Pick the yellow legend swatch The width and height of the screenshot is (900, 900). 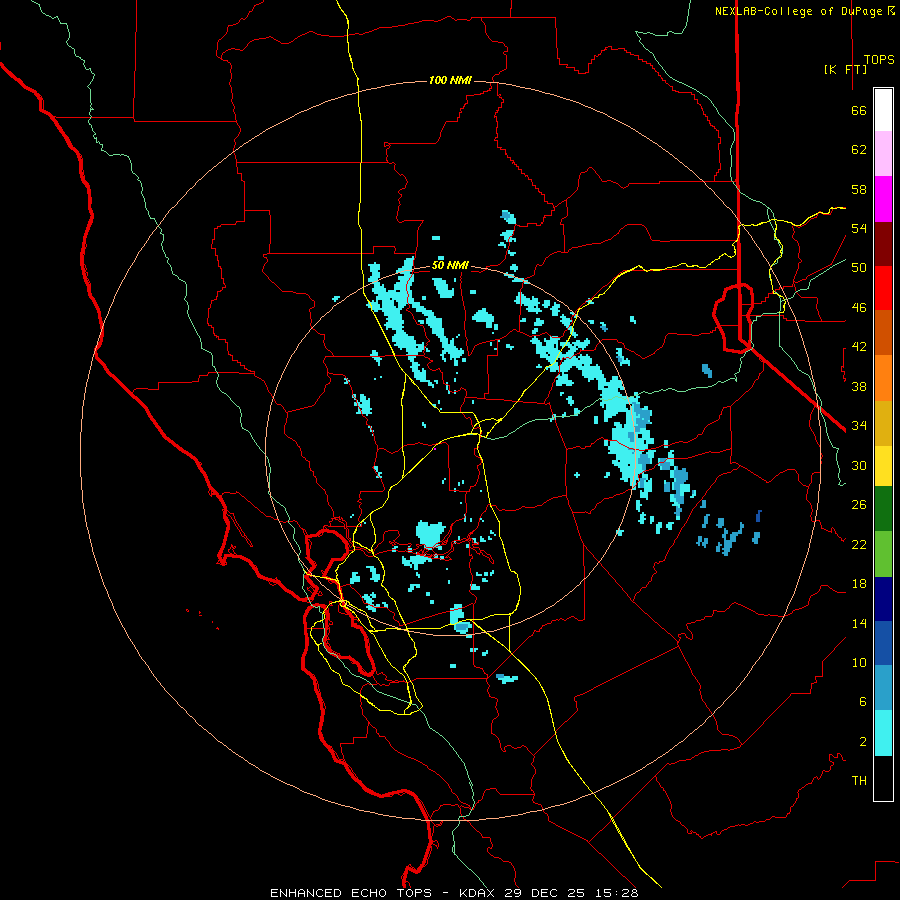883,466
